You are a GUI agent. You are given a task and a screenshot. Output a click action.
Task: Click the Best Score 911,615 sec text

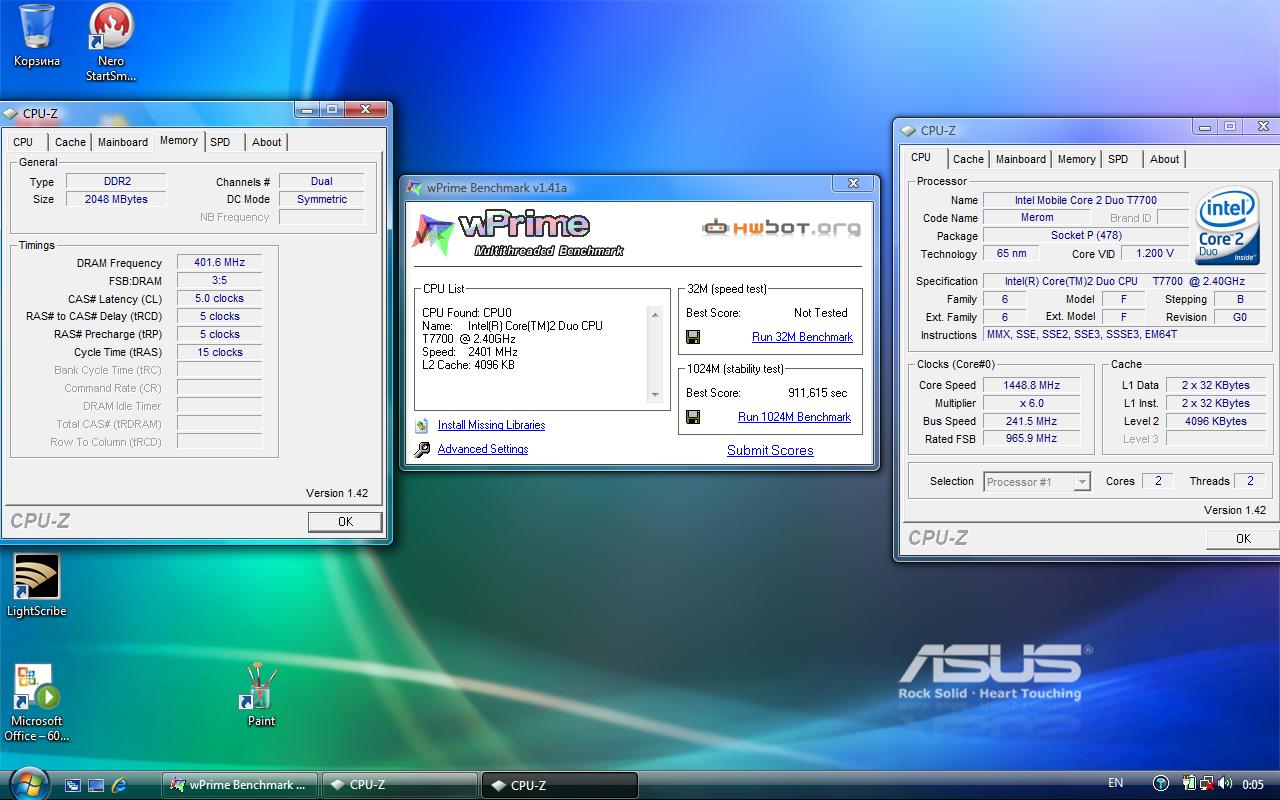817,393
